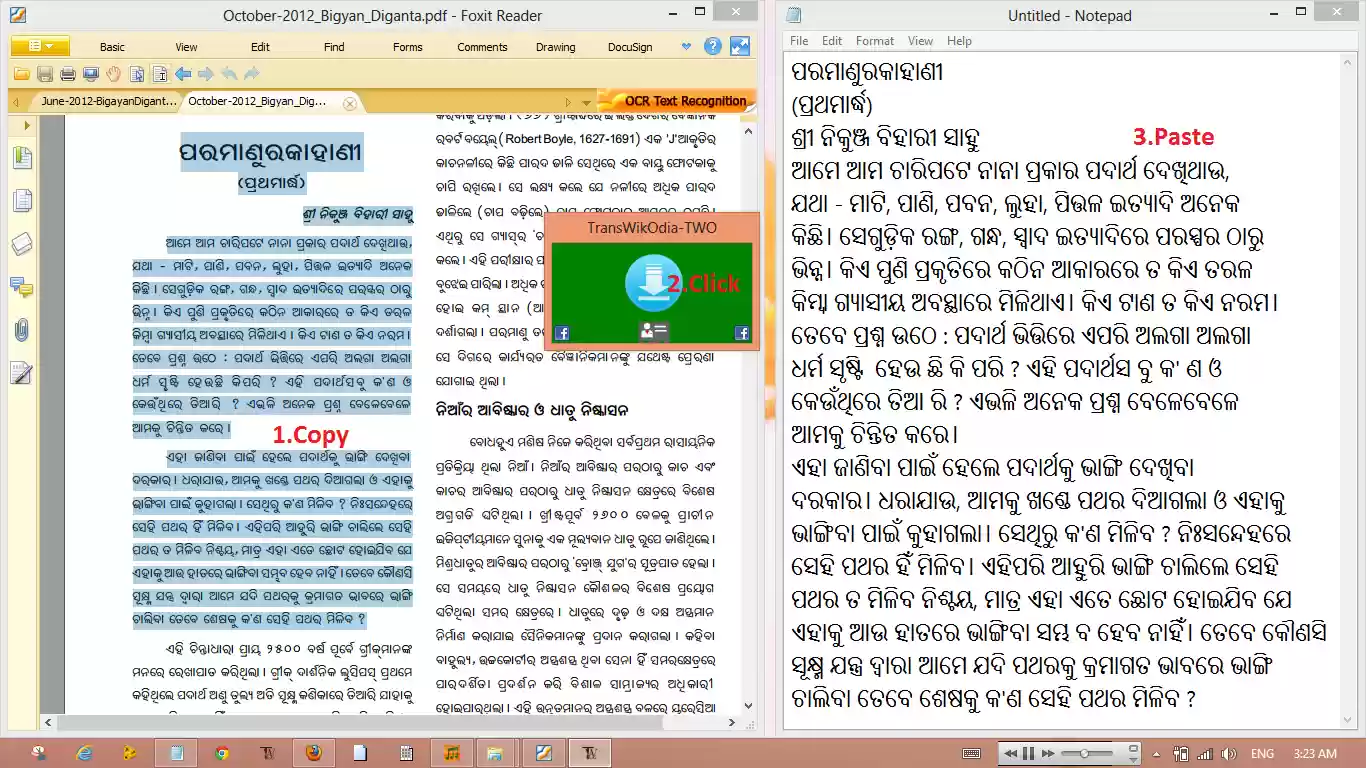Screen dimensions: 1366x768
Task: Skip to next track in taskbar player
Action: pyautogui.click(x=1046, y=753)
